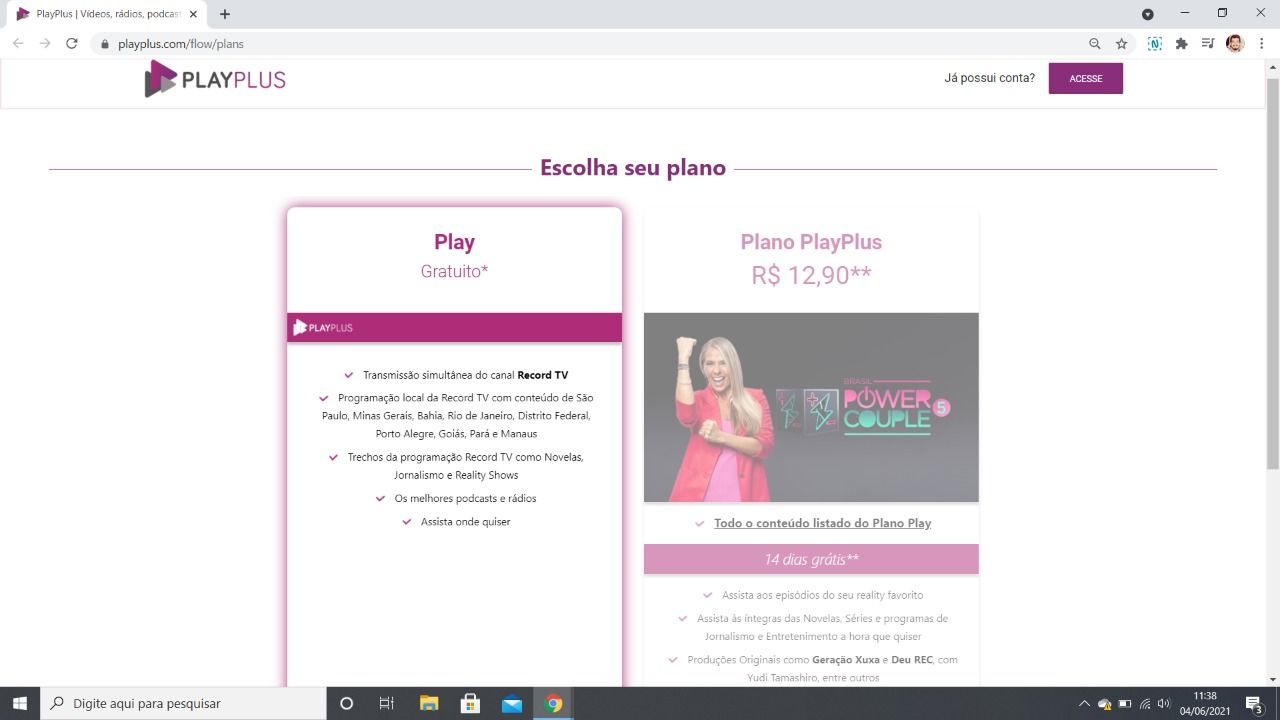Click the OneDrive cloud tray icon
This screenshot has width=1280, height=720.
(1105, 703)
